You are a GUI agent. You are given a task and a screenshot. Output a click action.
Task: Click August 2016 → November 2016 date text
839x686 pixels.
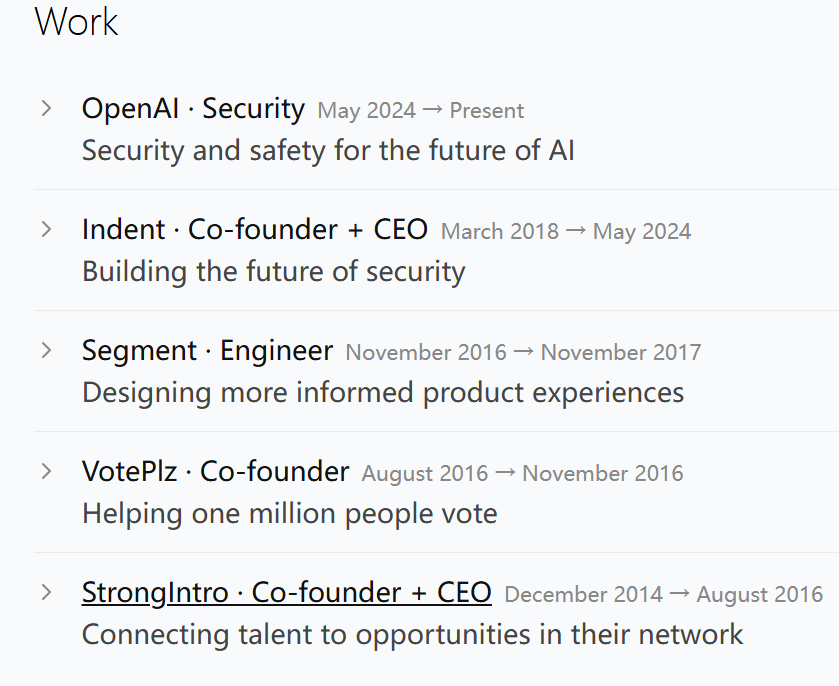(522, 474)
